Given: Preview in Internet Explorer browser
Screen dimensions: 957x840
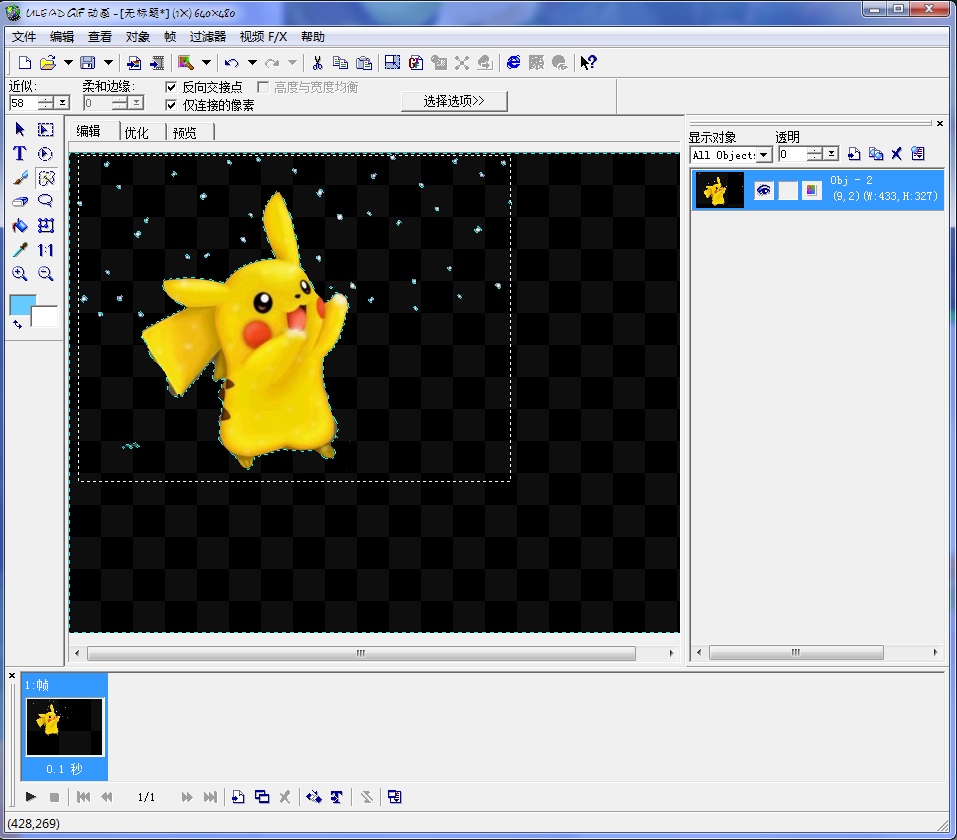Looking at the screenshot, I should [514, 62].
